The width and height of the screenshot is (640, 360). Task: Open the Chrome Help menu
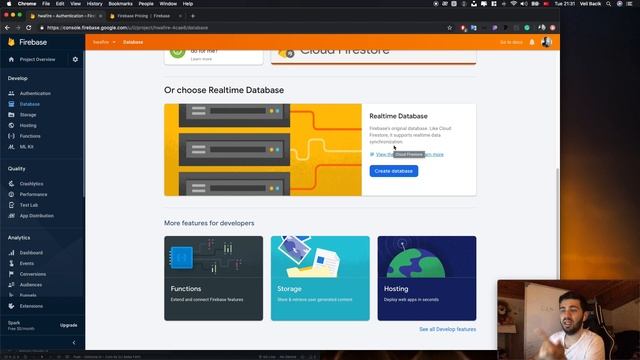(188, 4)
